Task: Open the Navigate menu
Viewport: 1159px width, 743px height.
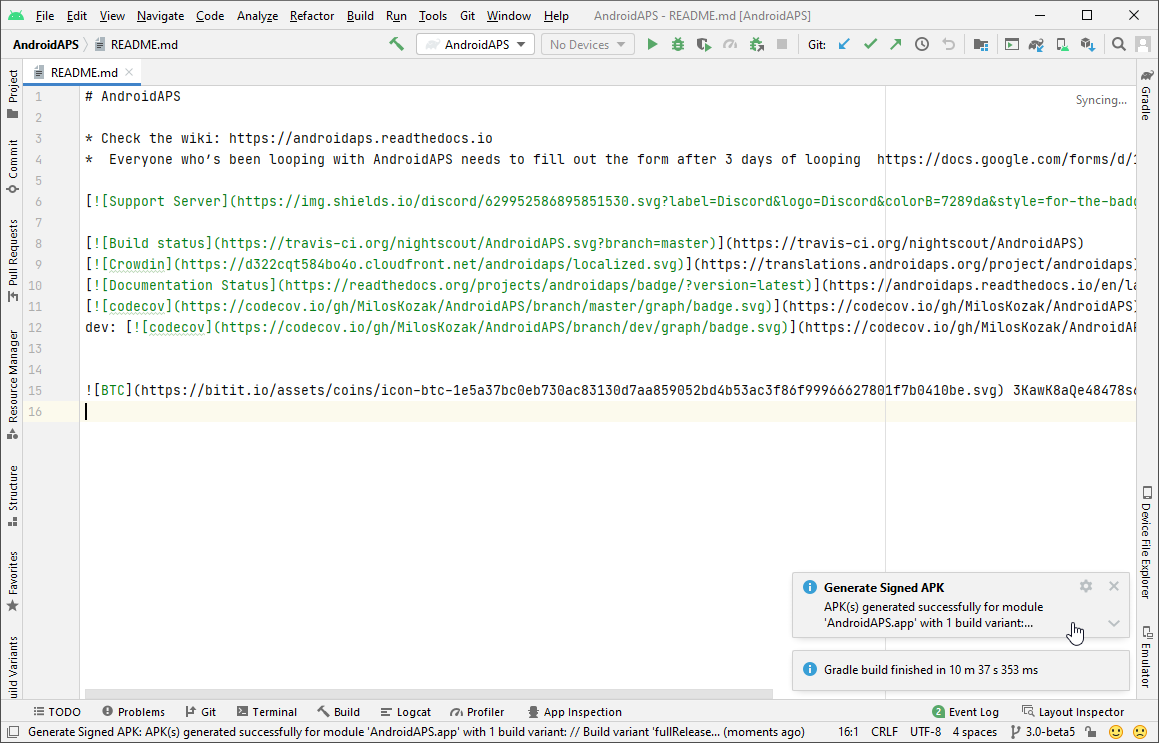Action: tap(160, 16)
